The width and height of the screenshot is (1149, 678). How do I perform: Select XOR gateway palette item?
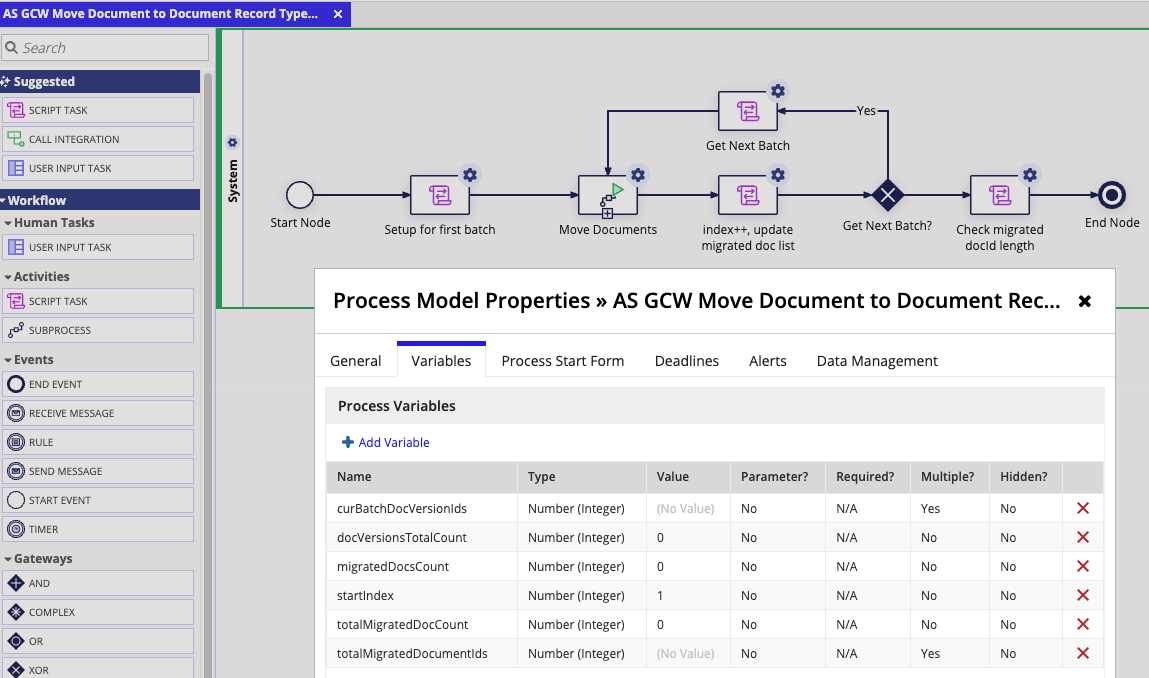pyautogui.click(x=98, y=669)
